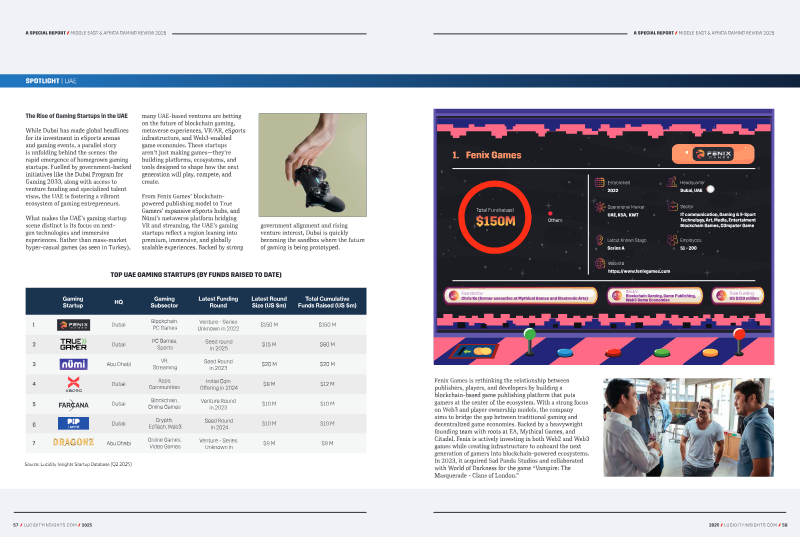Click heading 'The Rise of Gaming Startups in the UAE'

pos(77,116)
